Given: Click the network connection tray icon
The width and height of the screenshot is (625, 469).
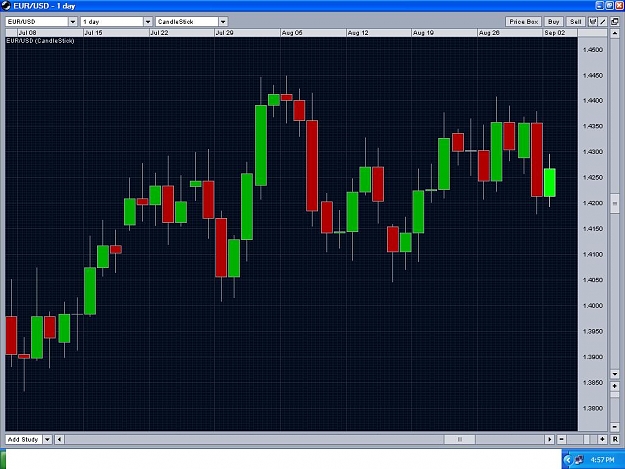Looking at the screenshot, I should 579,460.
